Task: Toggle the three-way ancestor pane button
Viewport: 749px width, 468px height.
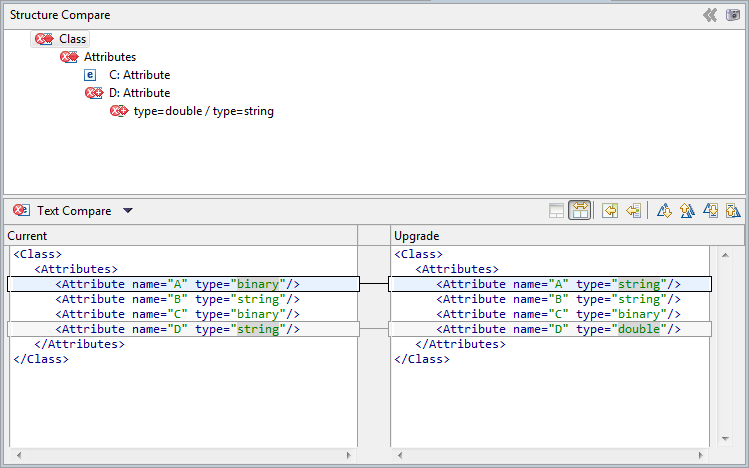Action: coord(556,210)
